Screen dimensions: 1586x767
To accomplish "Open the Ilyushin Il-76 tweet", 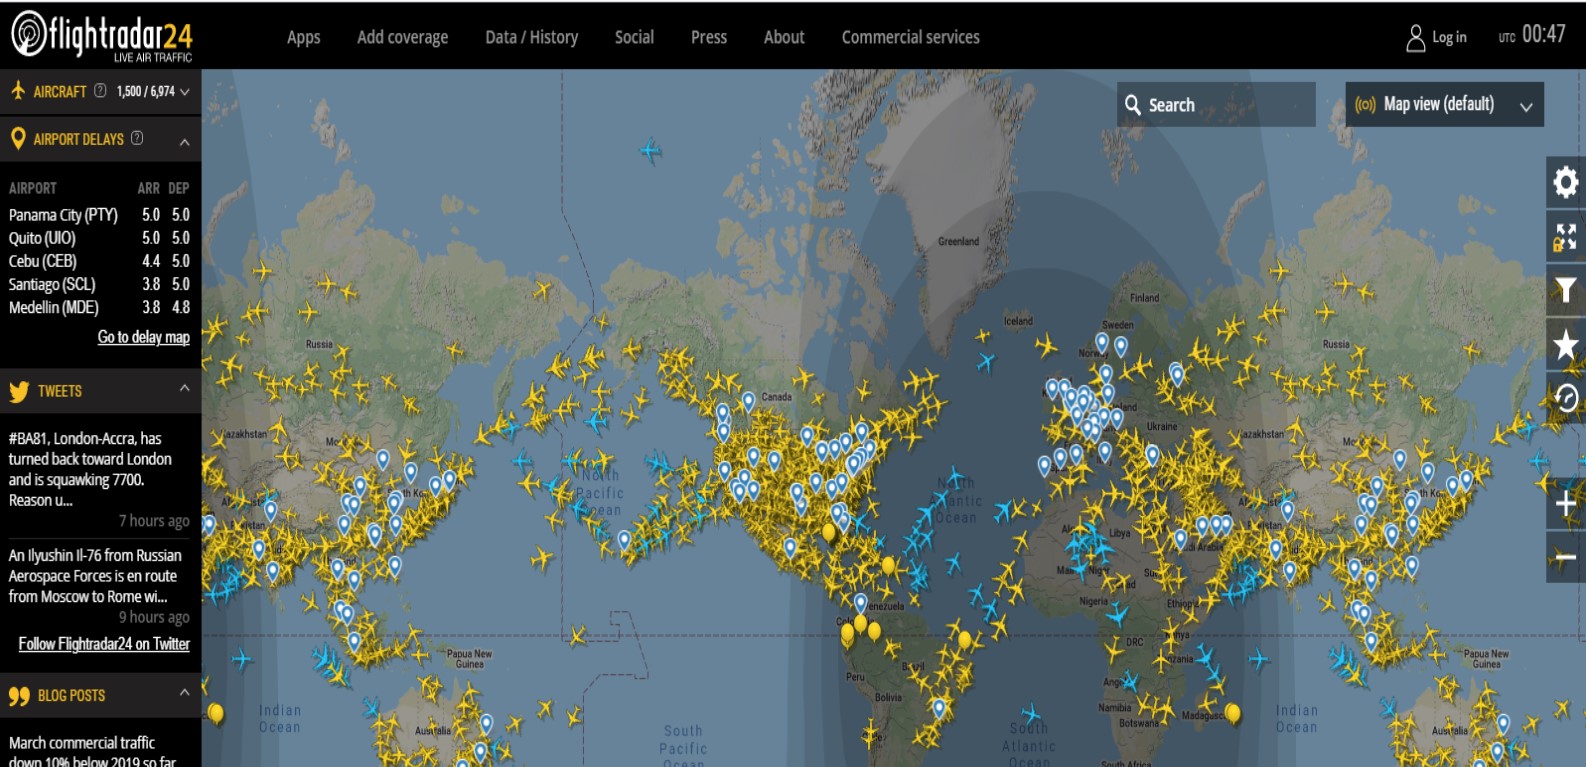I will (95, 576).
